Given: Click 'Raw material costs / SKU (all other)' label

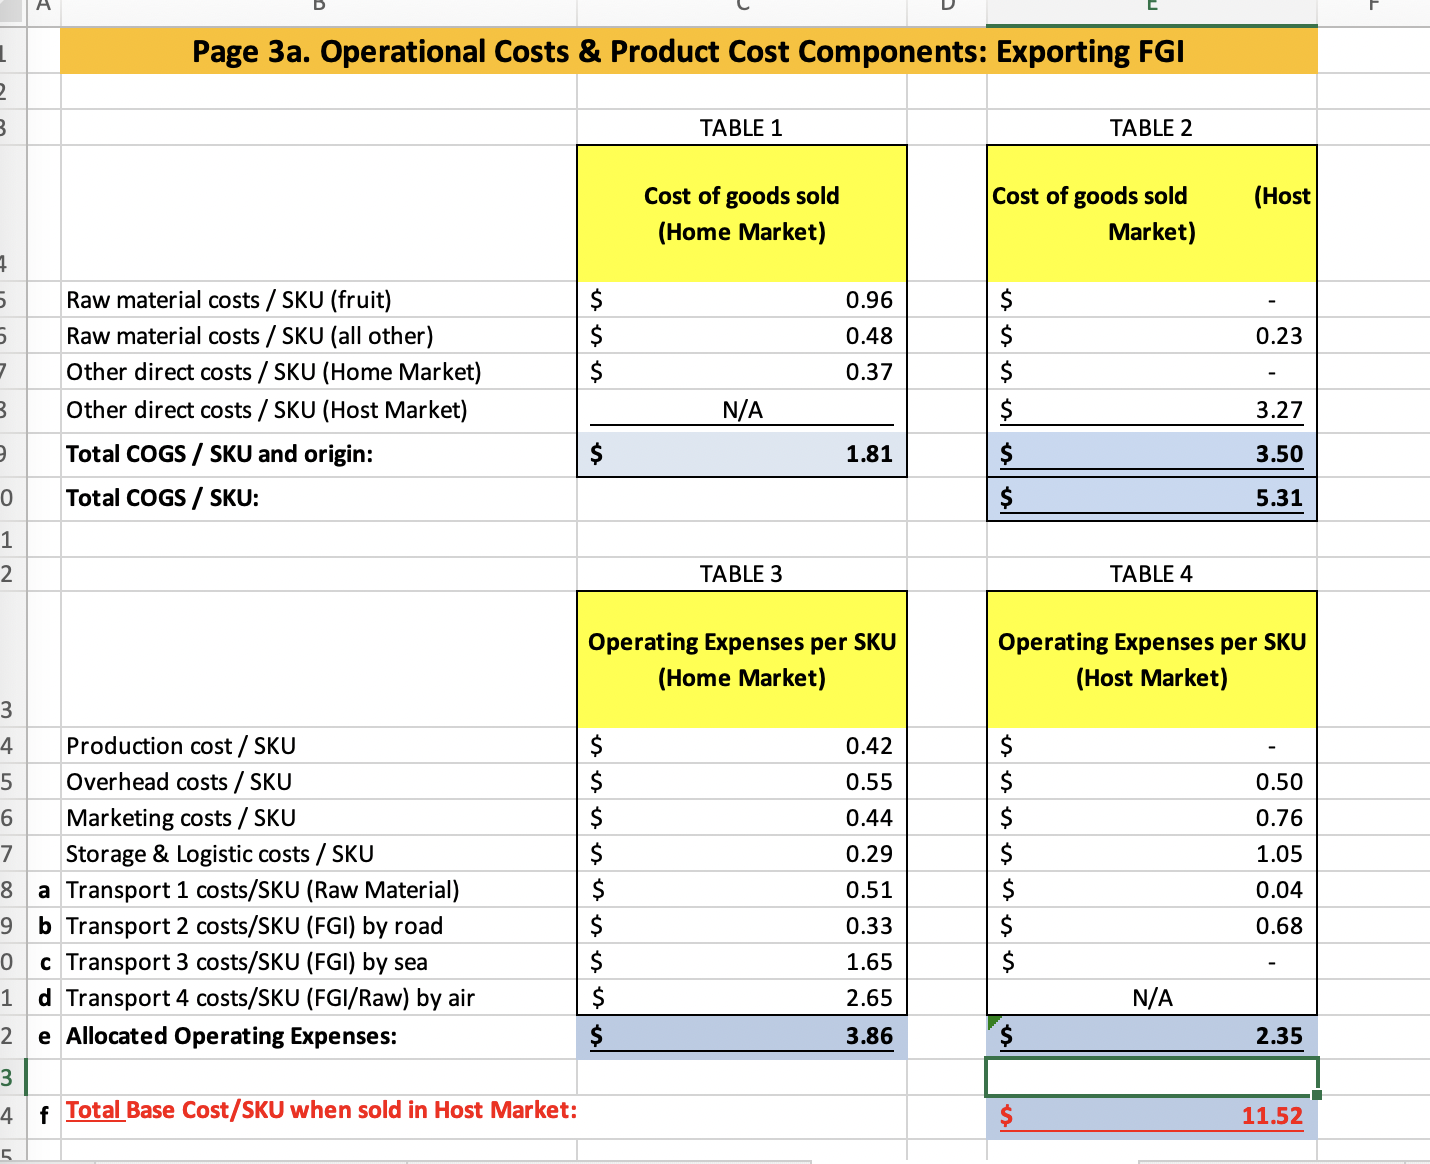Looking at the screenshot, I should [250, 336].
